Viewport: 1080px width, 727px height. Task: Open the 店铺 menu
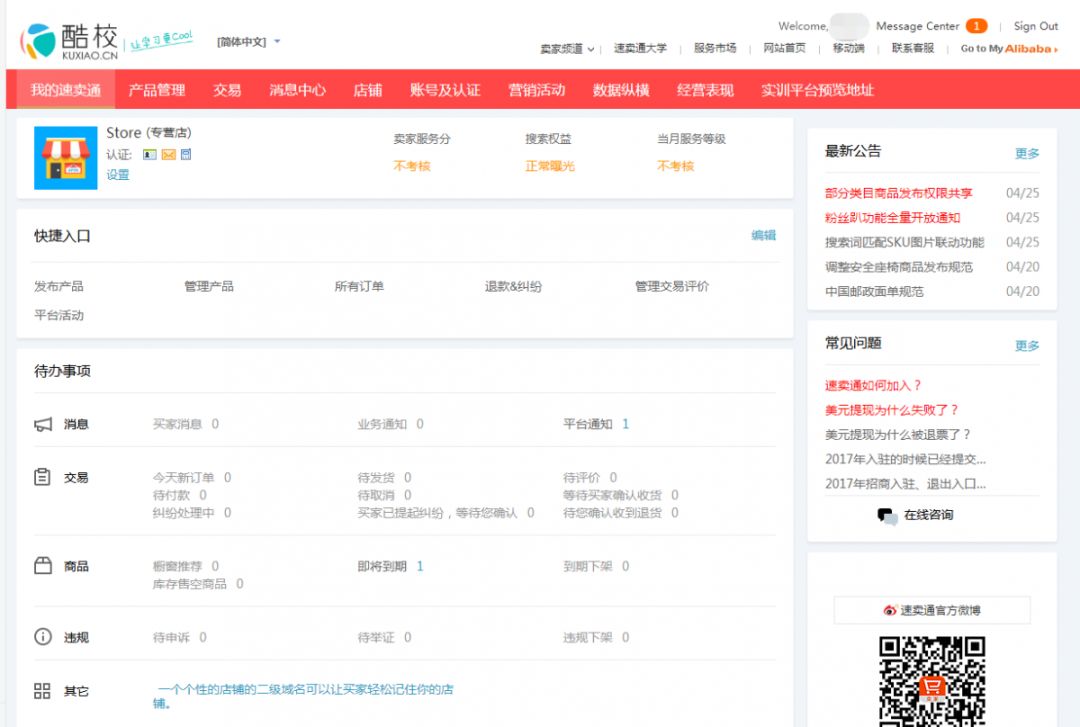coord(367,90)
